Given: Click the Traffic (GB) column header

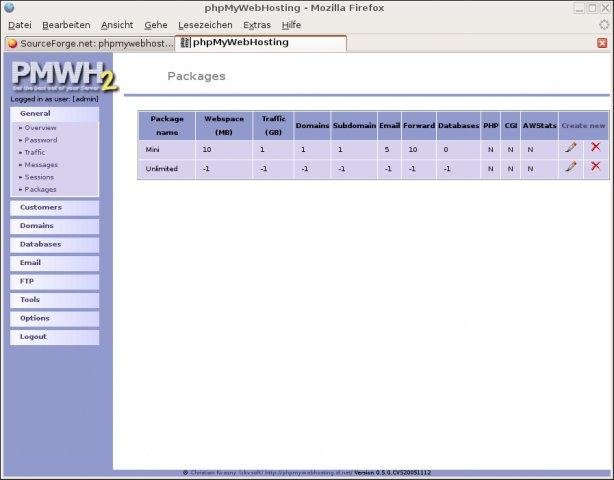Looking at the screenshot, I should [x=273, y=126].
